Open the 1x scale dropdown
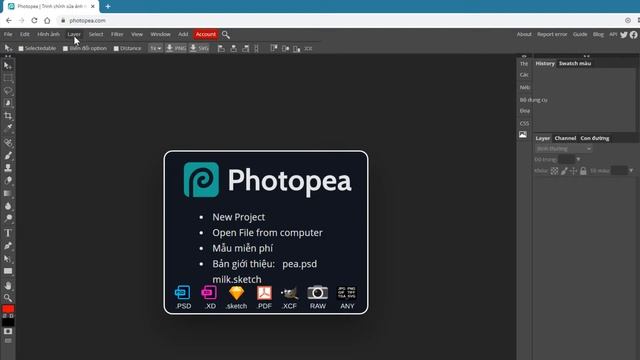The image size is (640, 360). point(156,49)
